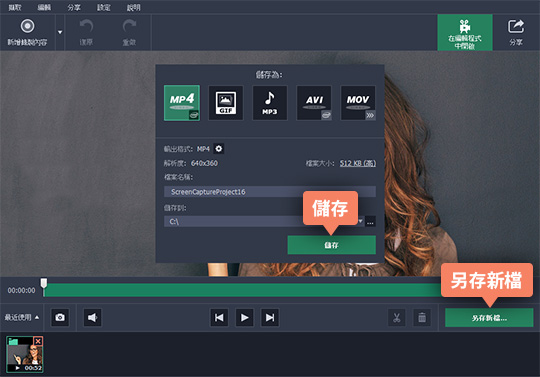540x377 pixels.
Task: Pick the MP3 audio format icon
Action: (270, 103)
